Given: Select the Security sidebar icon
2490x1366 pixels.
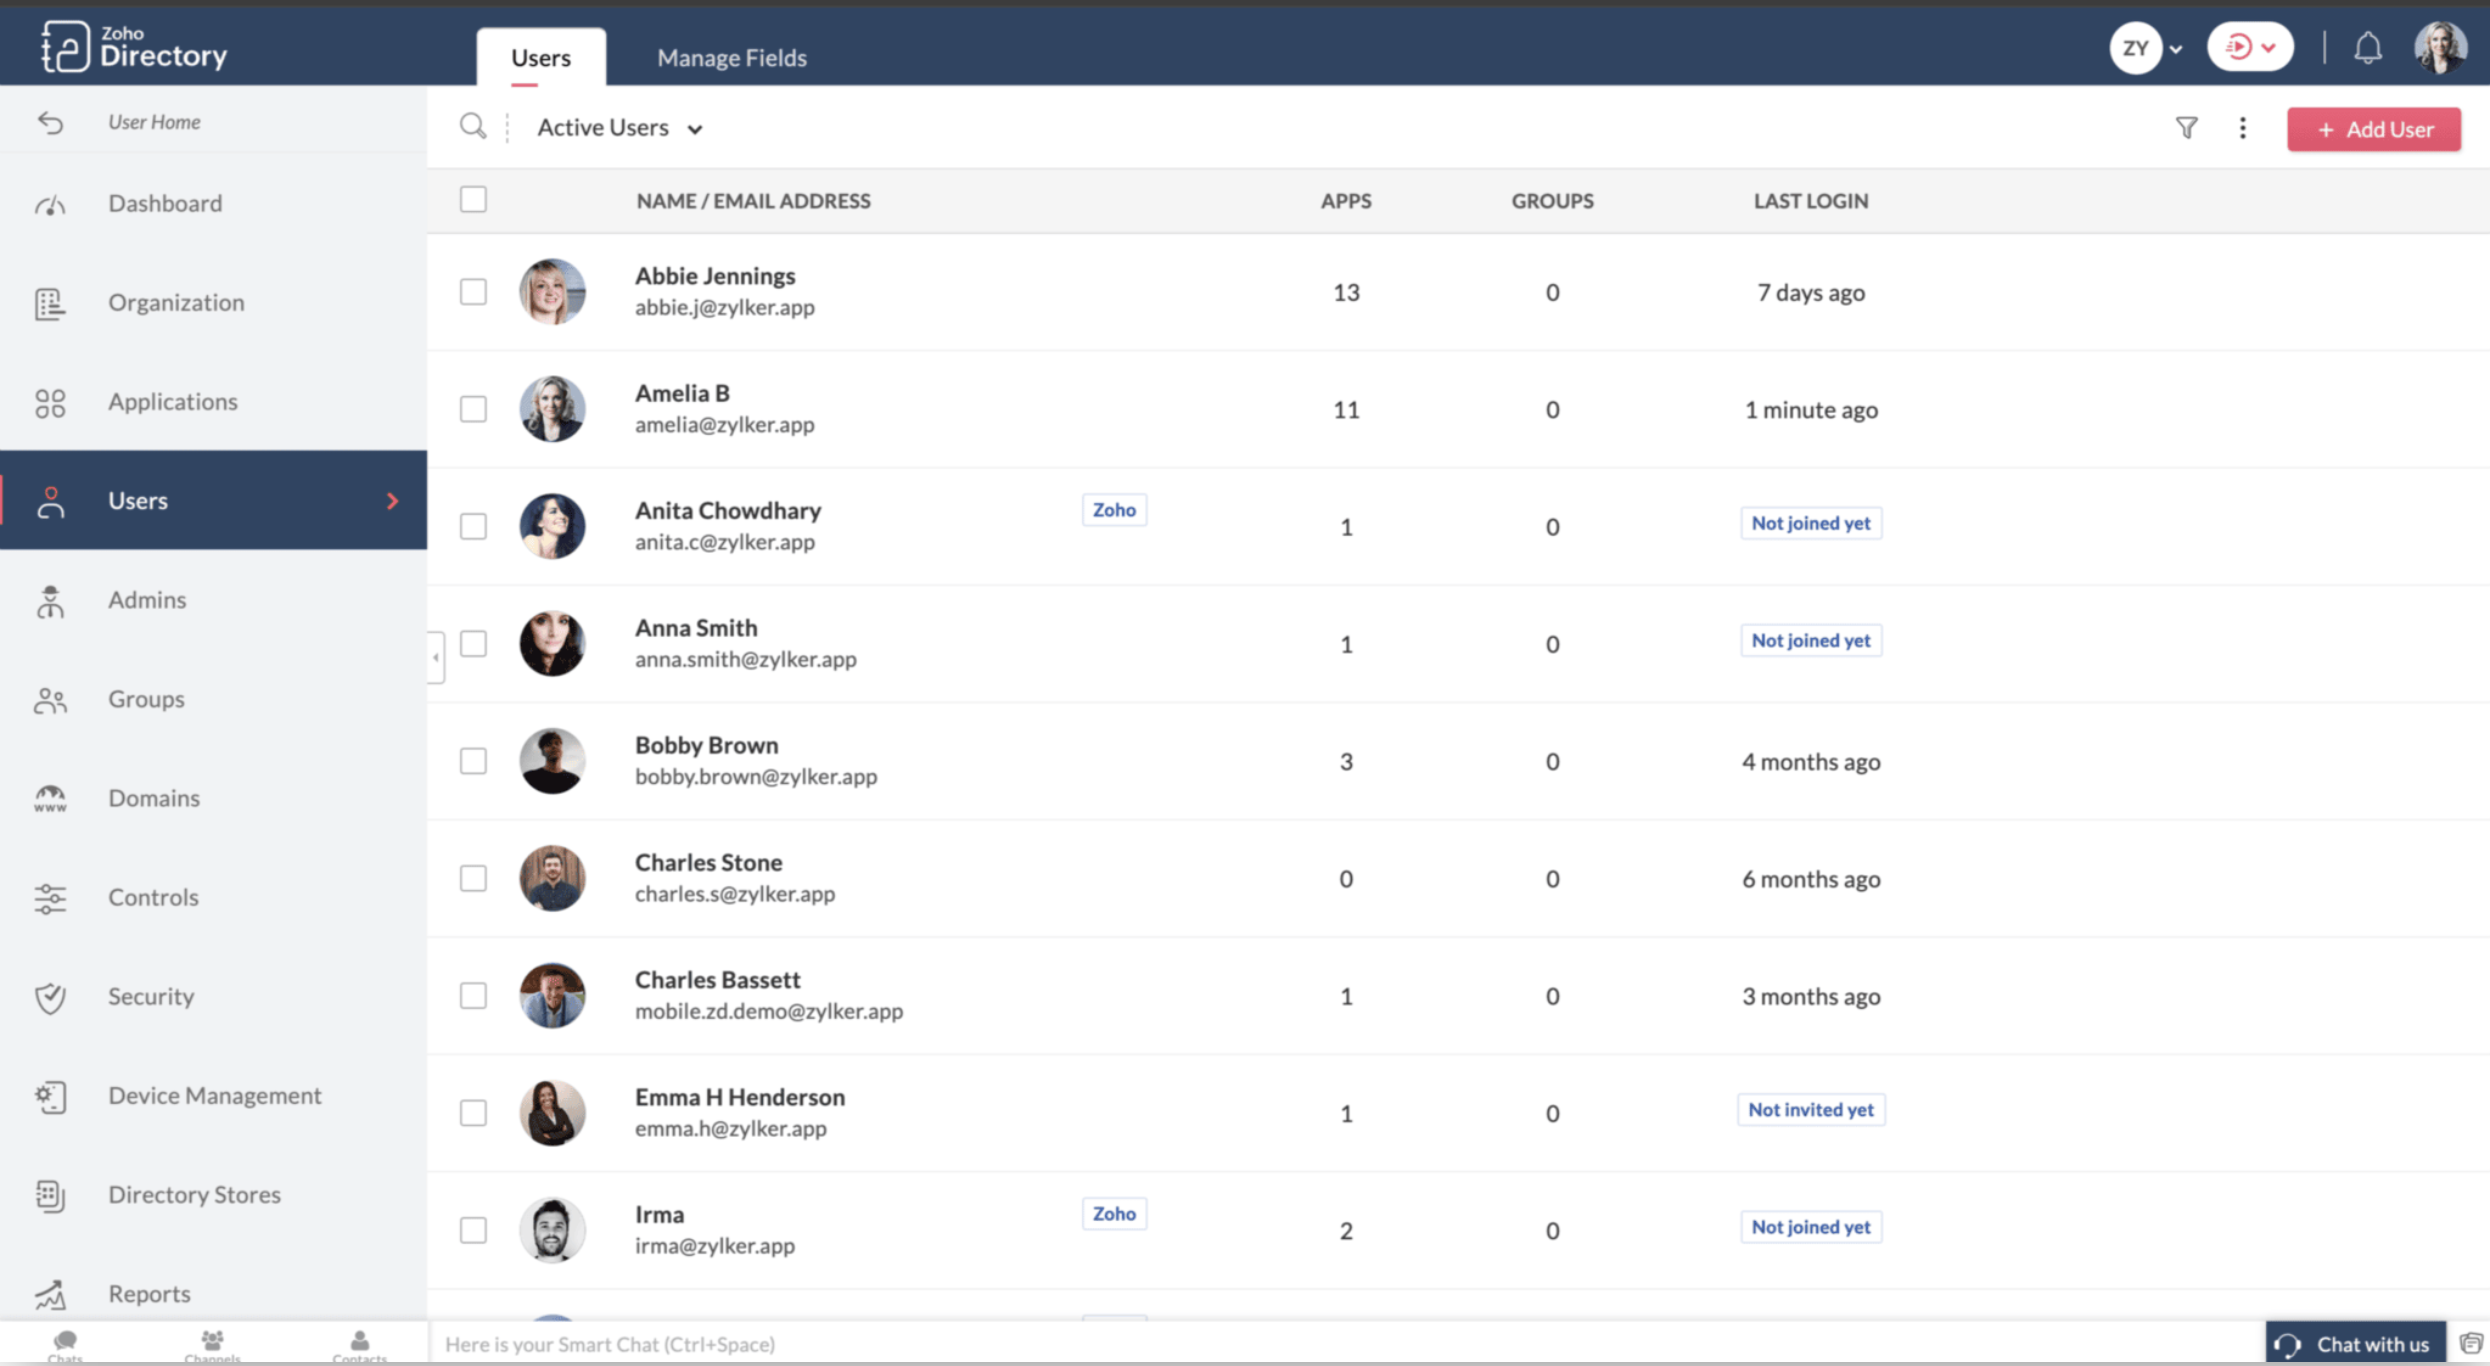Looking at the screenshot, I should pos(50,997).
